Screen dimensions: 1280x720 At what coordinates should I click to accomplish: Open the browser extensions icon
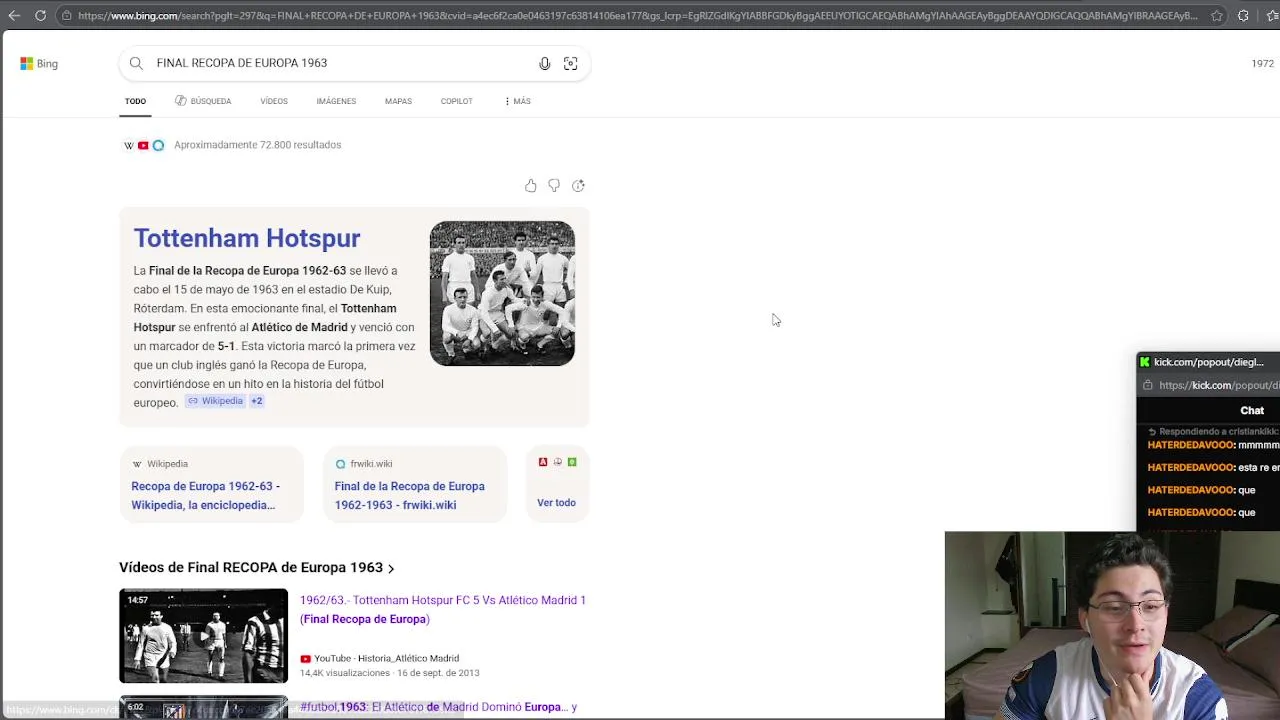(1243, 15)
